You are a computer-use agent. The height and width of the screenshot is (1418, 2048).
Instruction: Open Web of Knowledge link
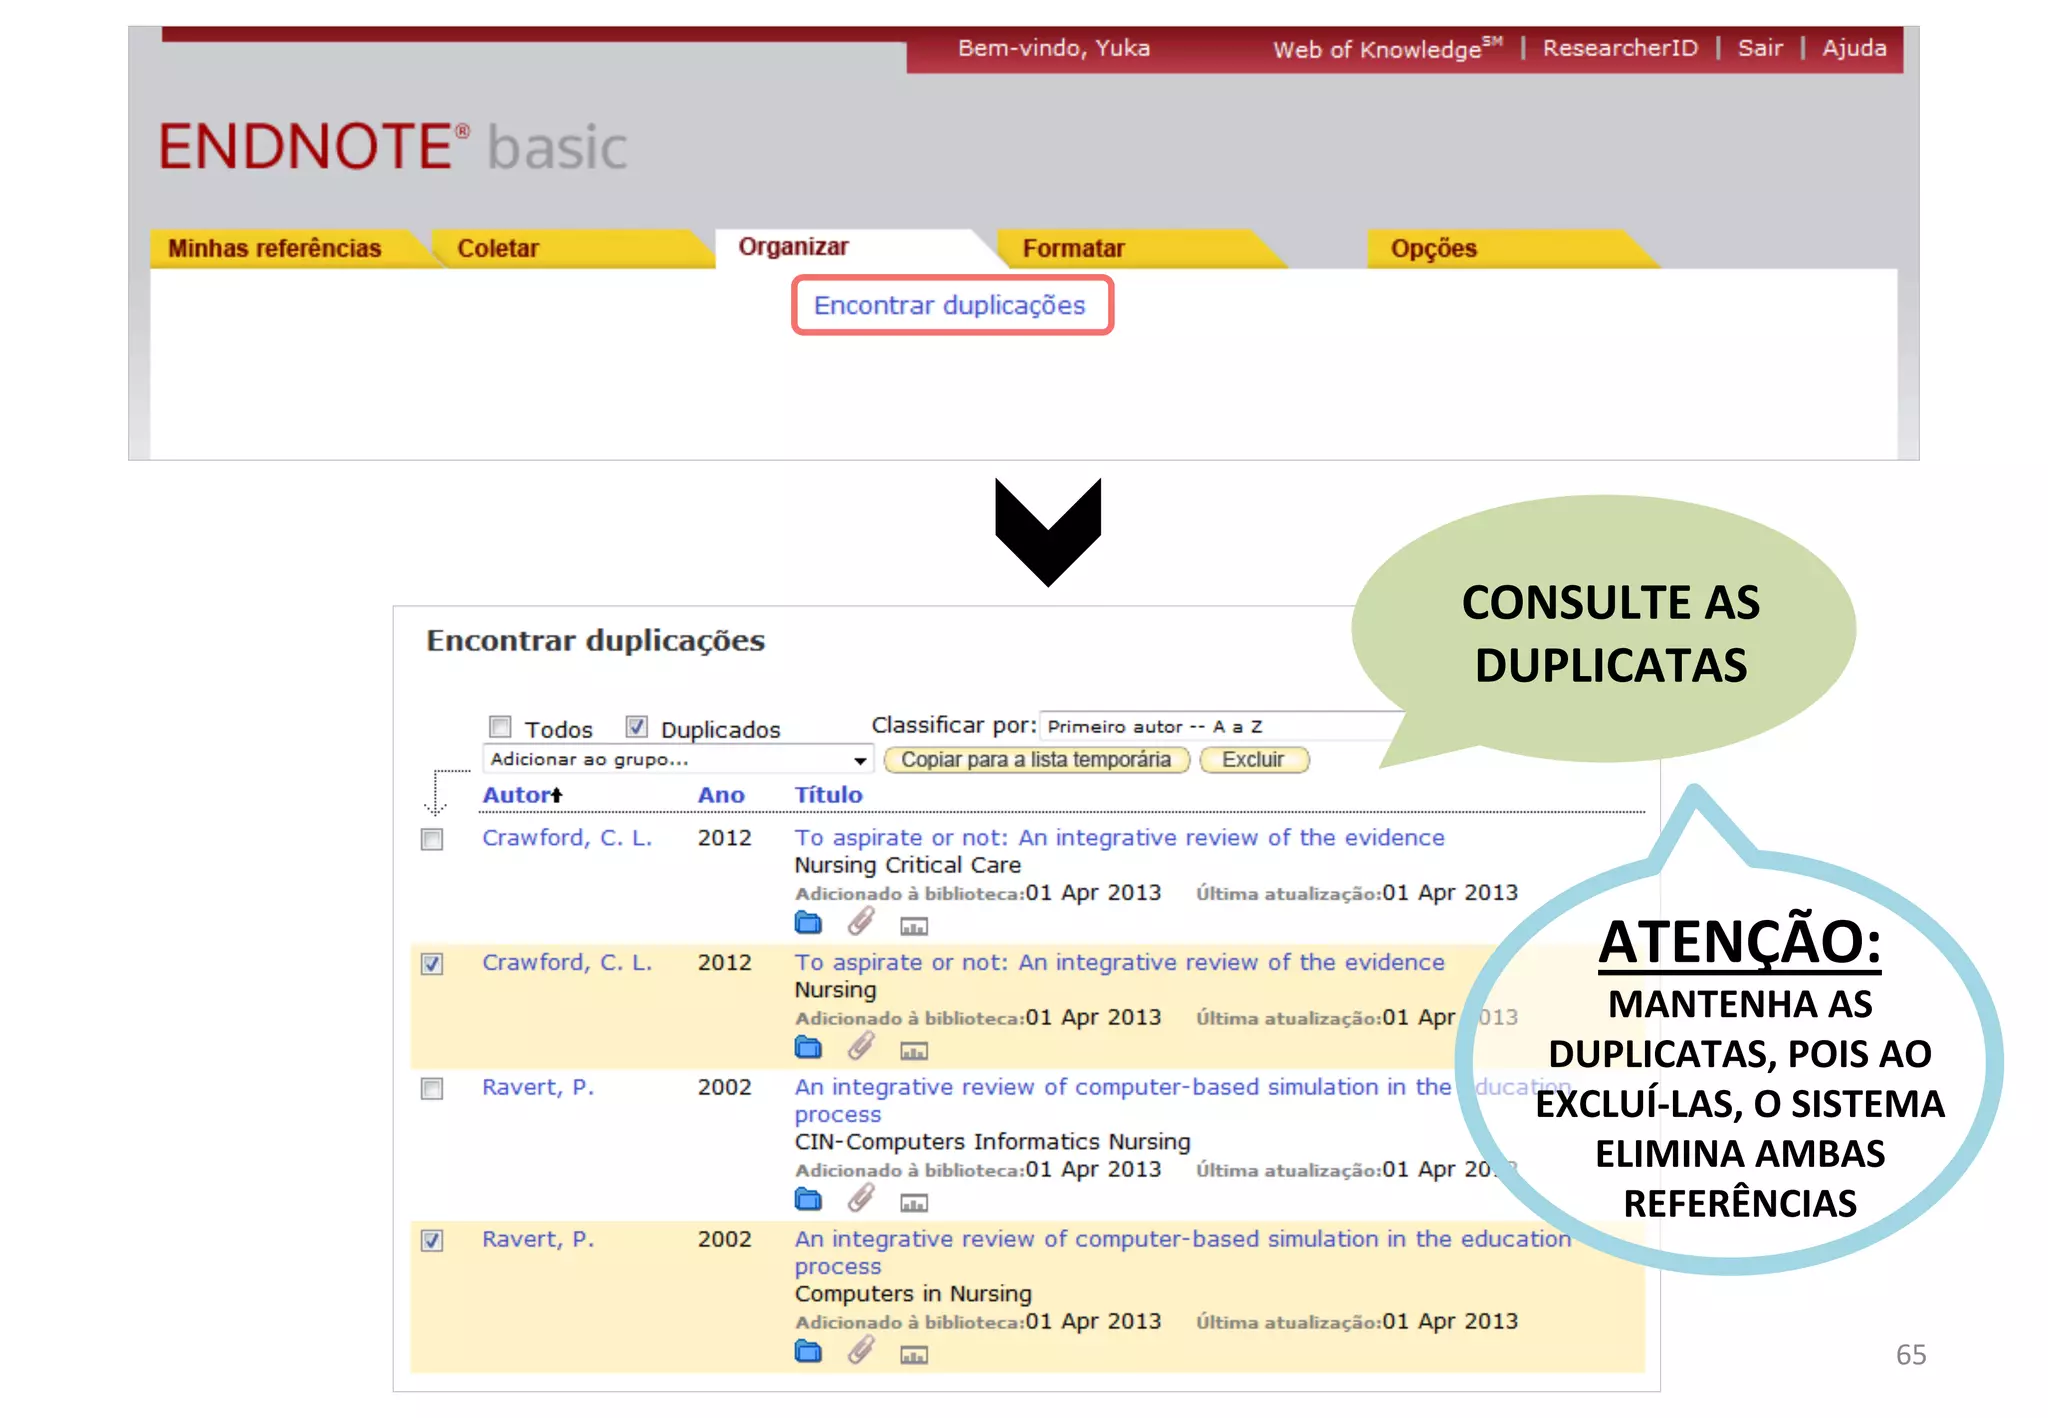1386,48
